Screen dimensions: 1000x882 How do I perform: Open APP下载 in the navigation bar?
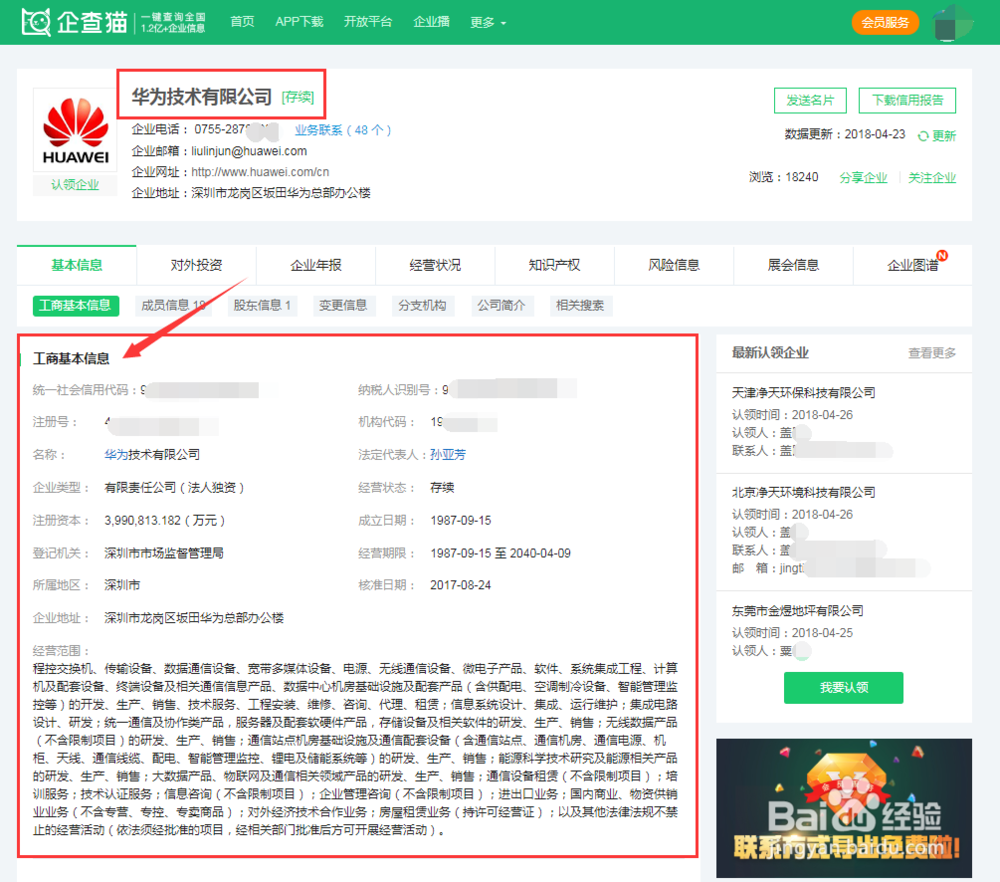[299, 22]
